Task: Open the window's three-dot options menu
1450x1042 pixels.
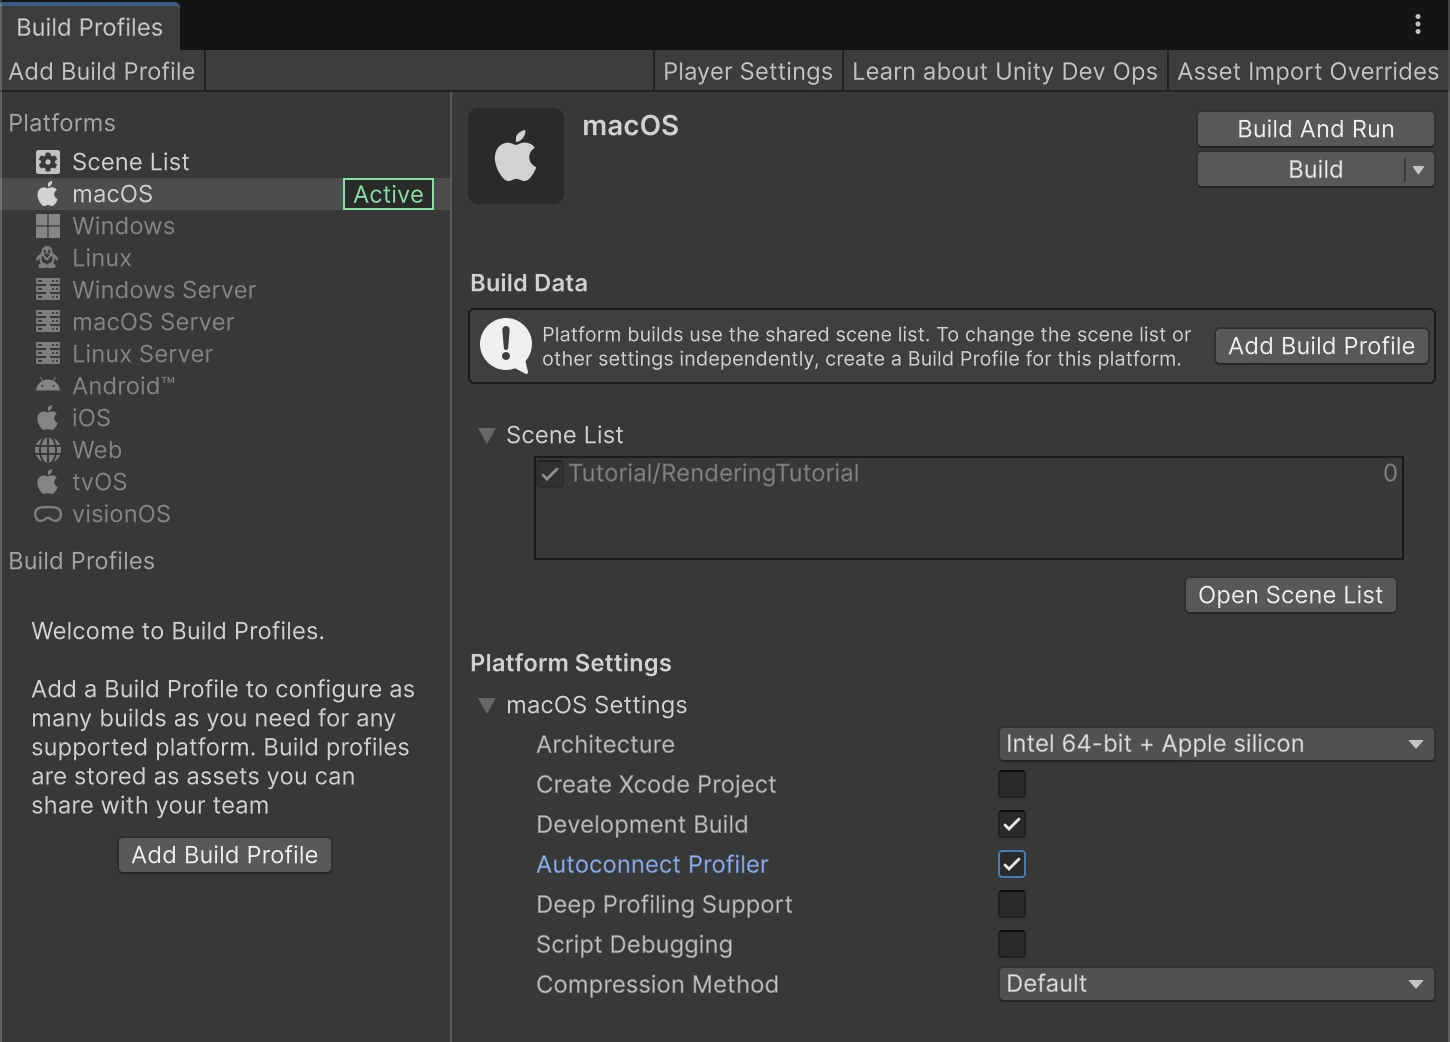Action: click(x=1418, y=25)
